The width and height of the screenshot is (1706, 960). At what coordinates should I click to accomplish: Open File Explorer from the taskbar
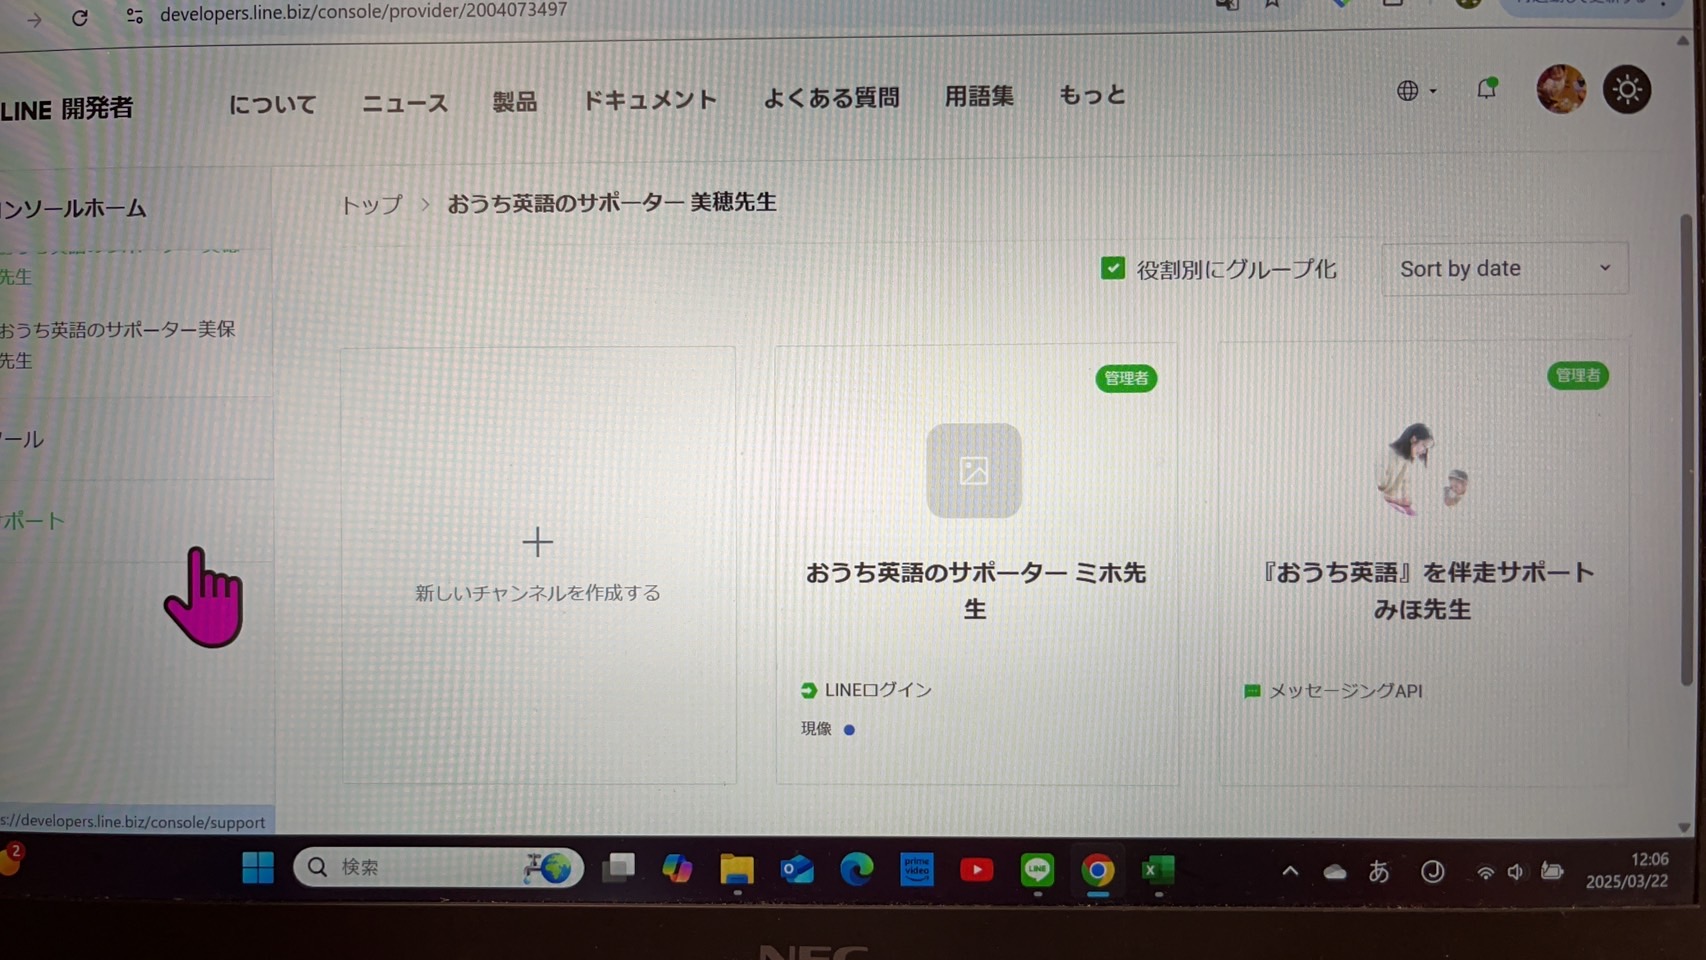737,869
